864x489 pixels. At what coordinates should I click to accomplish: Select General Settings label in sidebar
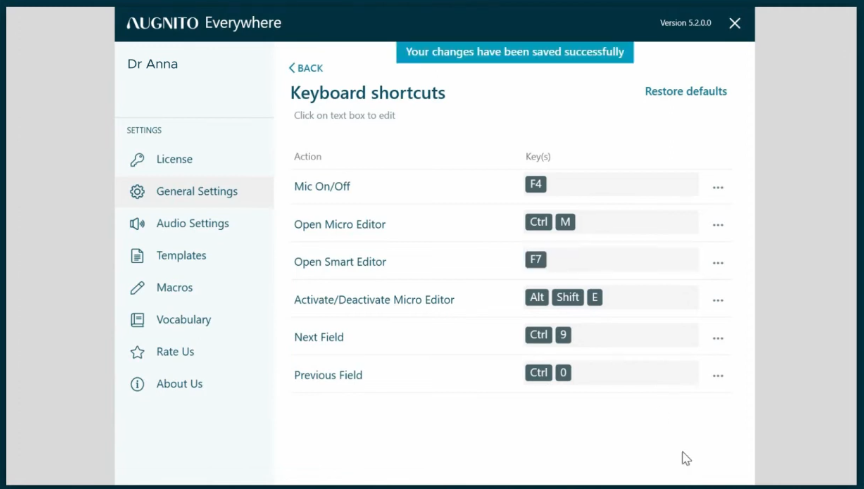[x=197, y=191]
